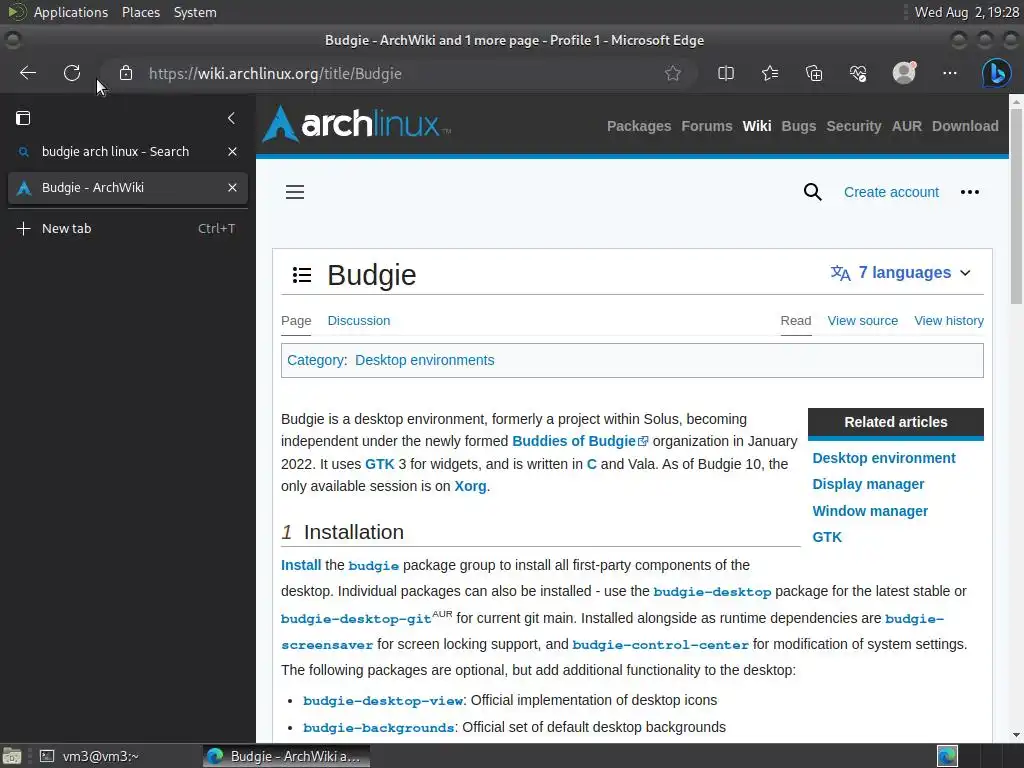Select the Budgie - ArchWiki tab
The width and height of the screenshot is (1024, 768).
127,187
